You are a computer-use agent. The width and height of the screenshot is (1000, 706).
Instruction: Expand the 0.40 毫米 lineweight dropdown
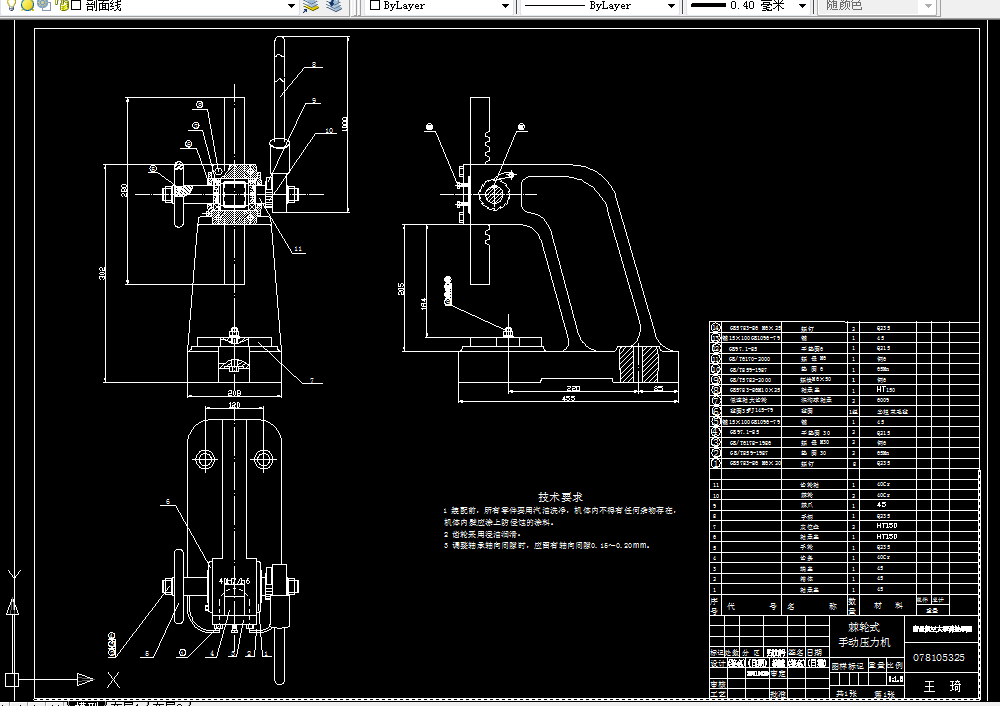pos(802,6)
